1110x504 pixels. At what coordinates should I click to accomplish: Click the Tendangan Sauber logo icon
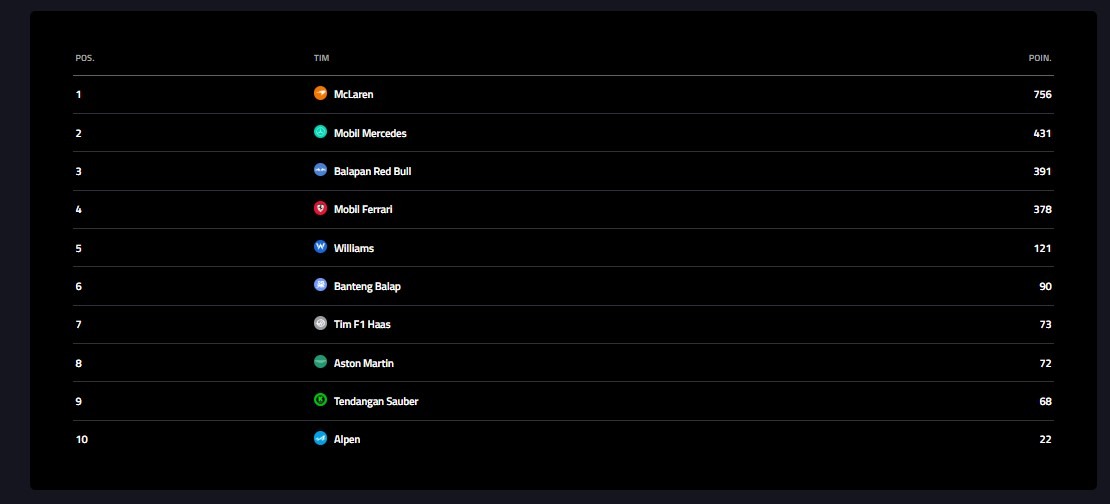coord(320,400)
